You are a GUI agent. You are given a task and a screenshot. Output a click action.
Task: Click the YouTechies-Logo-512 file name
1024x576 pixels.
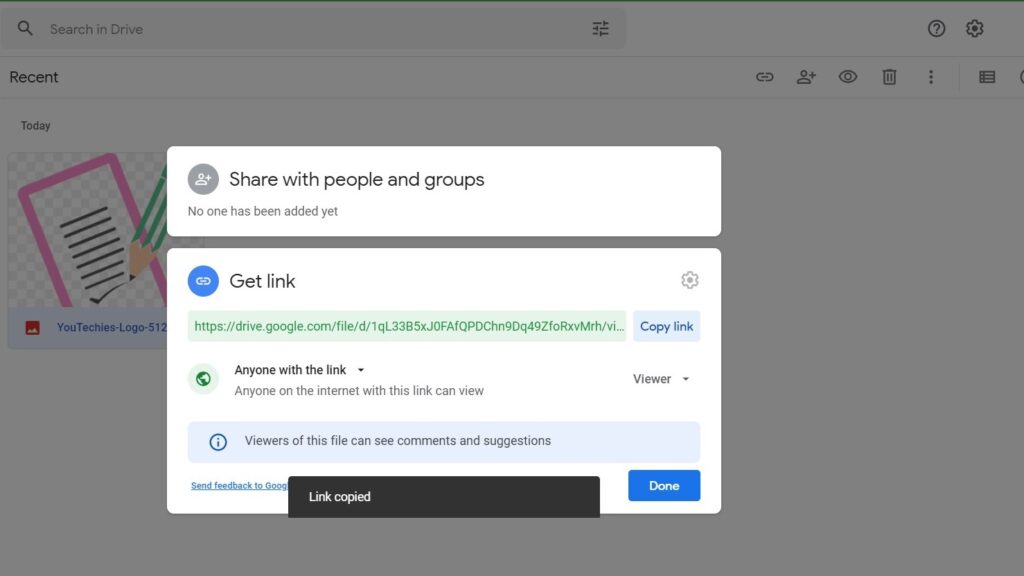pyautogui.click(x=112, y=327)
